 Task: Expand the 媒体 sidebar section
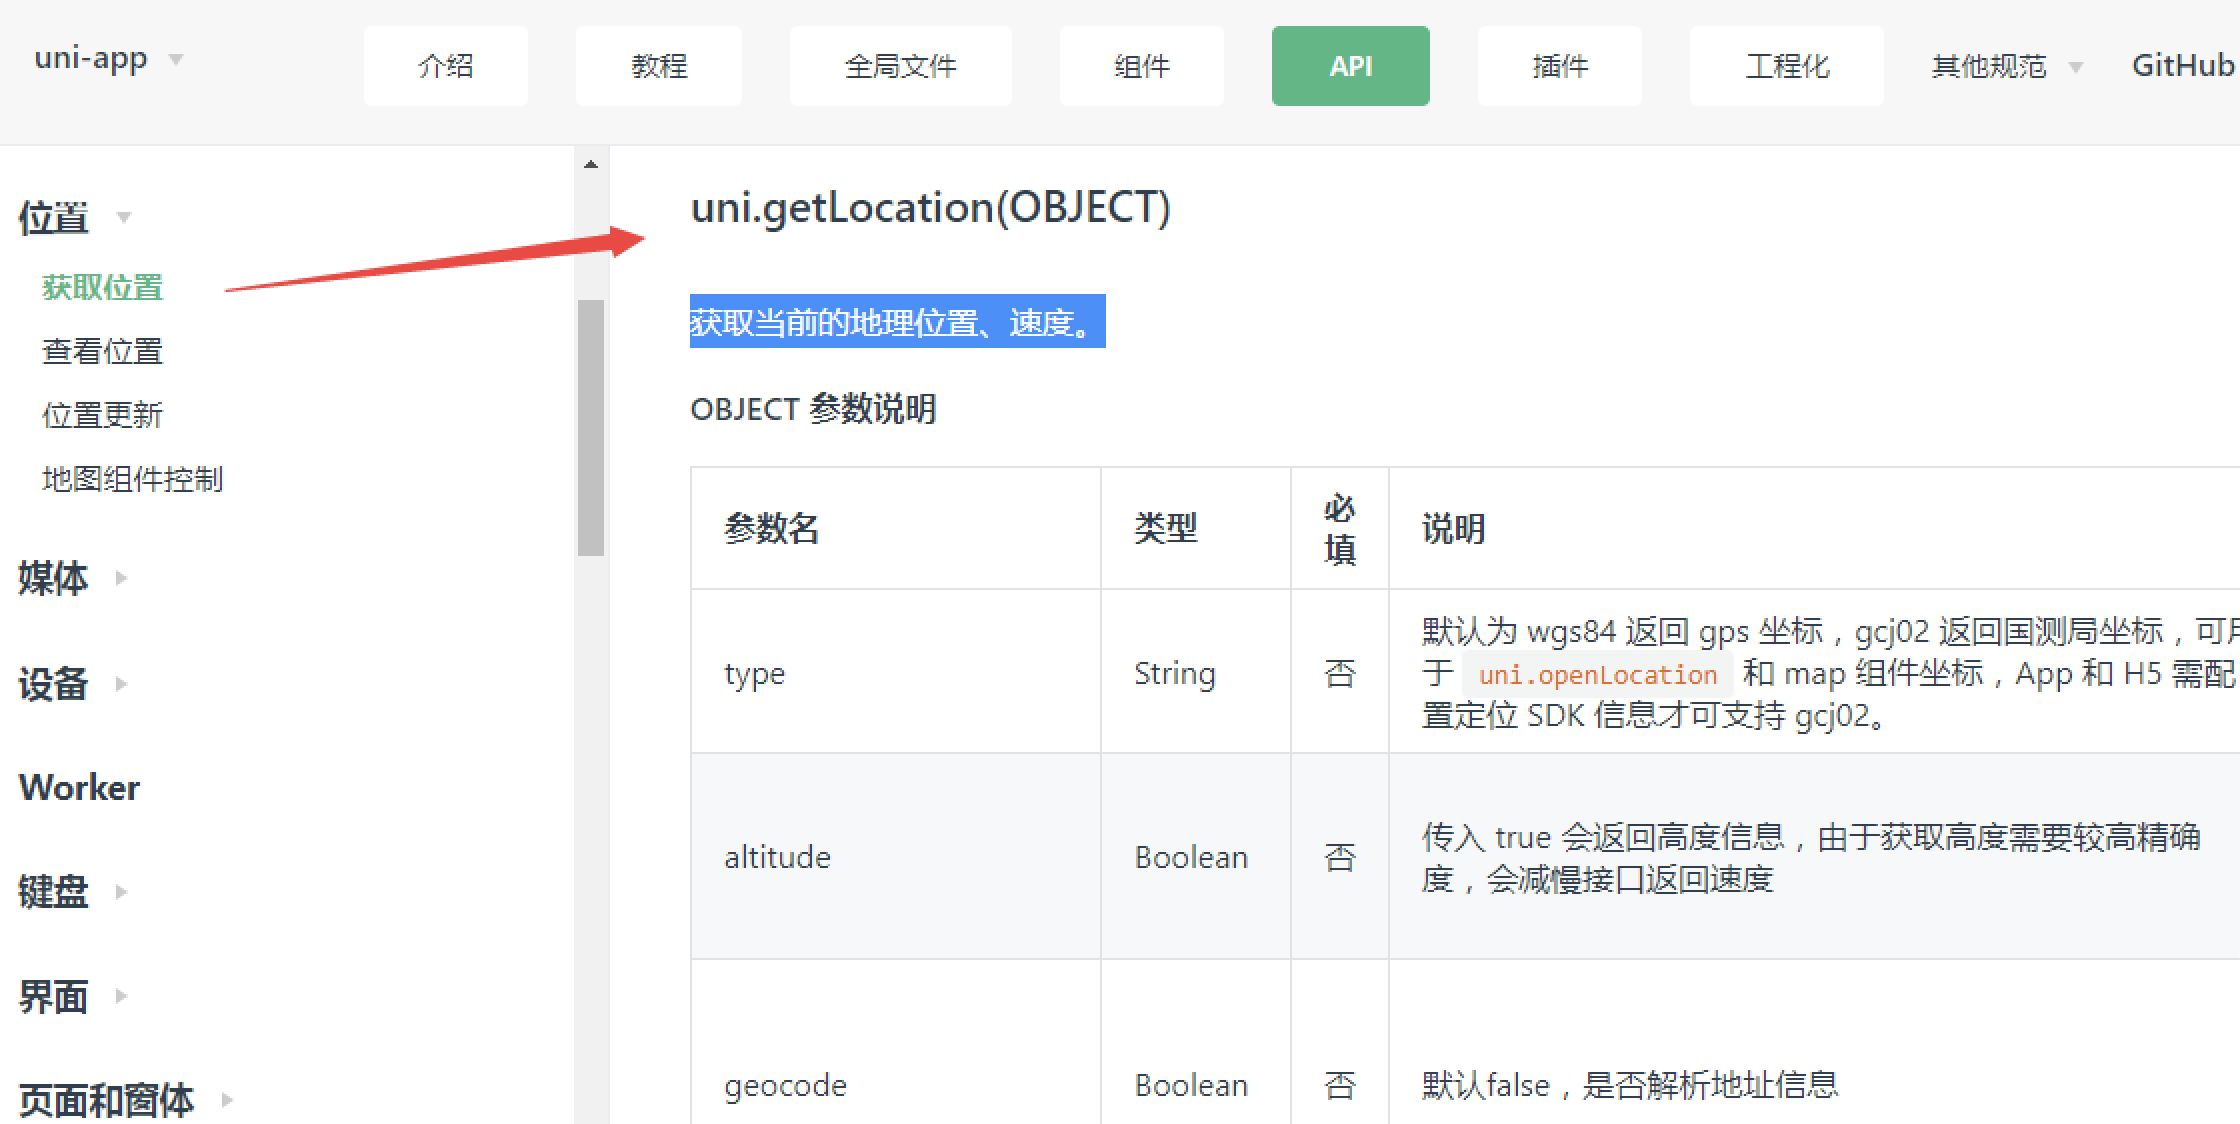coord(73,578)
